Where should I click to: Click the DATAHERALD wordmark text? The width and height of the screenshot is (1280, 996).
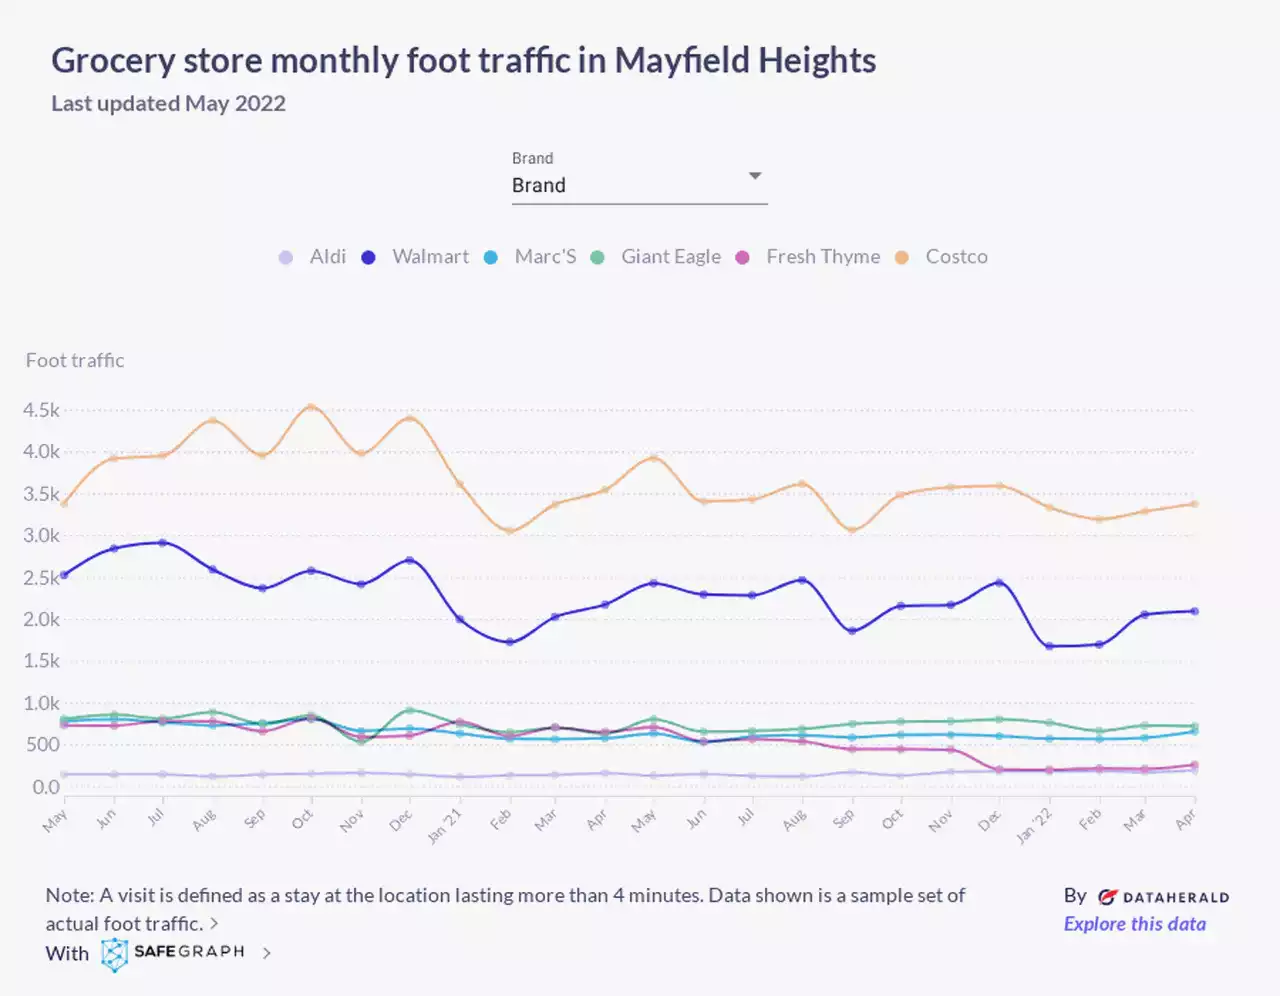coord(1176,898)
